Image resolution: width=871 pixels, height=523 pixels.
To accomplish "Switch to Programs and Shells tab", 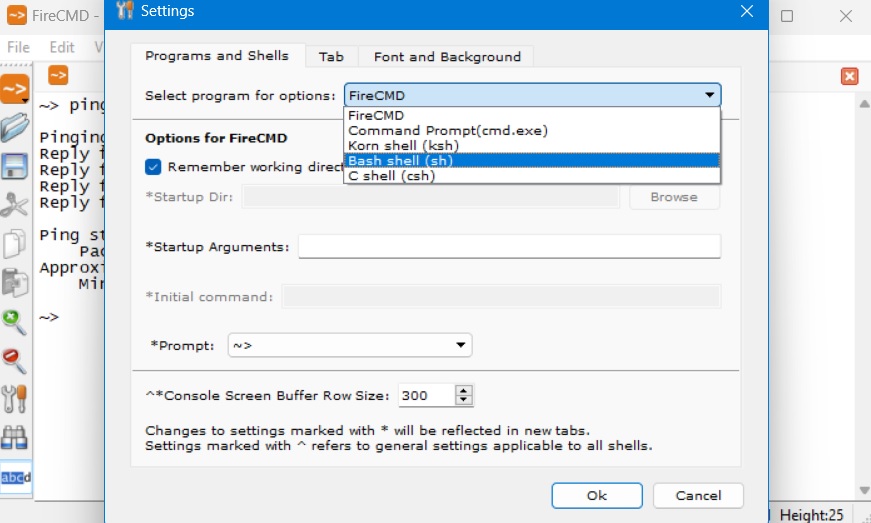I will 217,56.
